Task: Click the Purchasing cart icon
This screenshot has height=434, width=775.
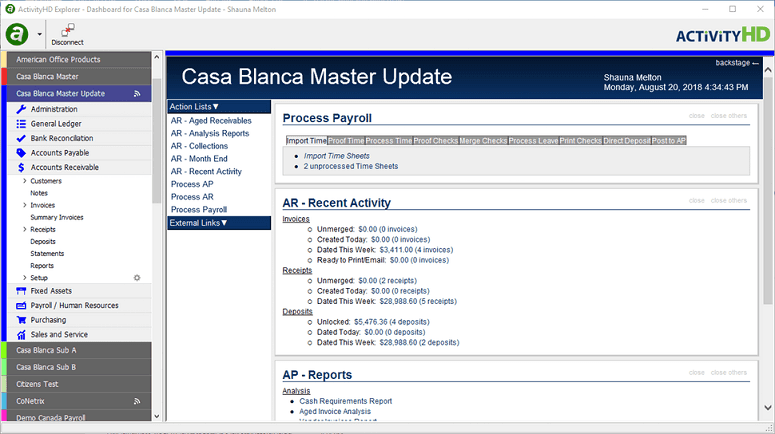Action: tap(21, 320)
